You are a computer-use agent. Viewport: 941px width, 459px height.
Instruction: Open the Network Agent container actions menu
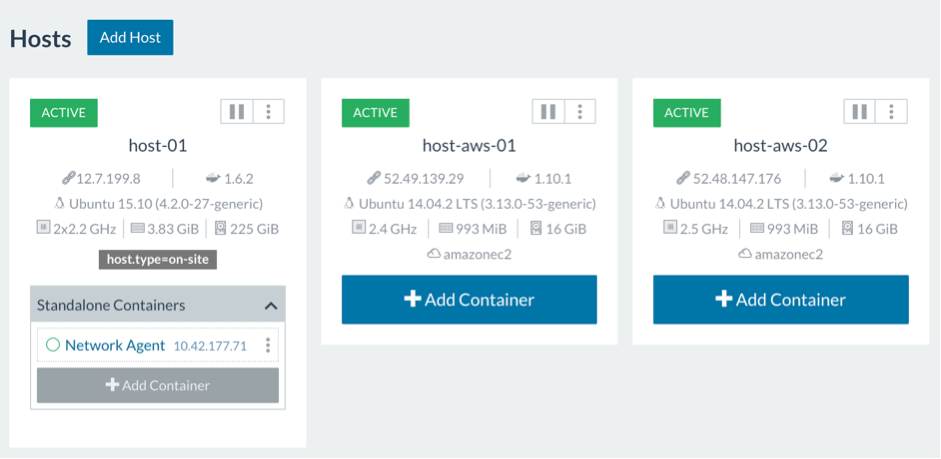point(268,346)
